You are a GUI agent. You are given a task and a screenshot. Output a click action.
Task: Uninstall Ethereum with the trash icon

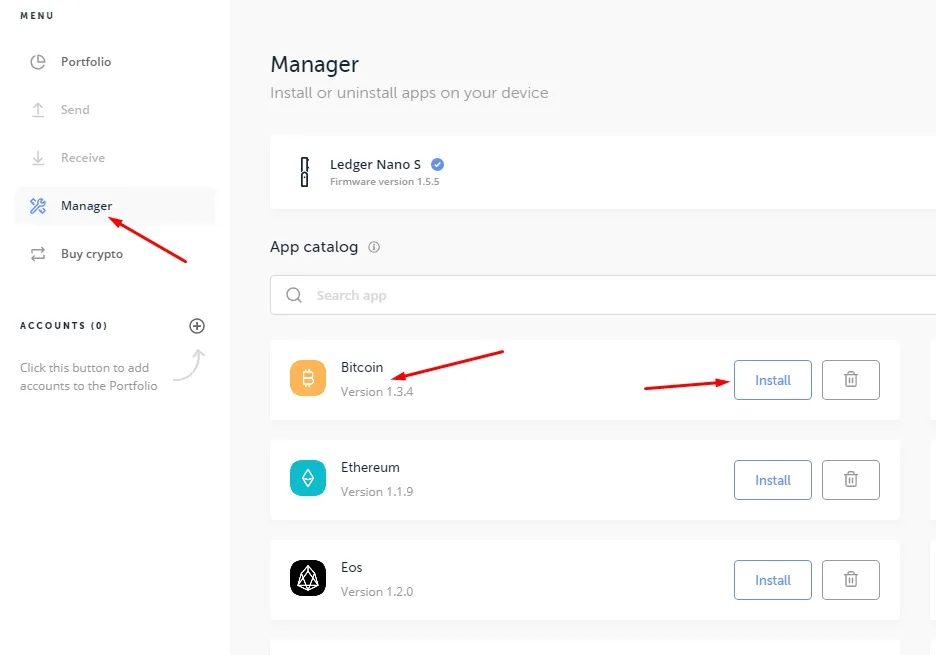click(x=851, y=480)
